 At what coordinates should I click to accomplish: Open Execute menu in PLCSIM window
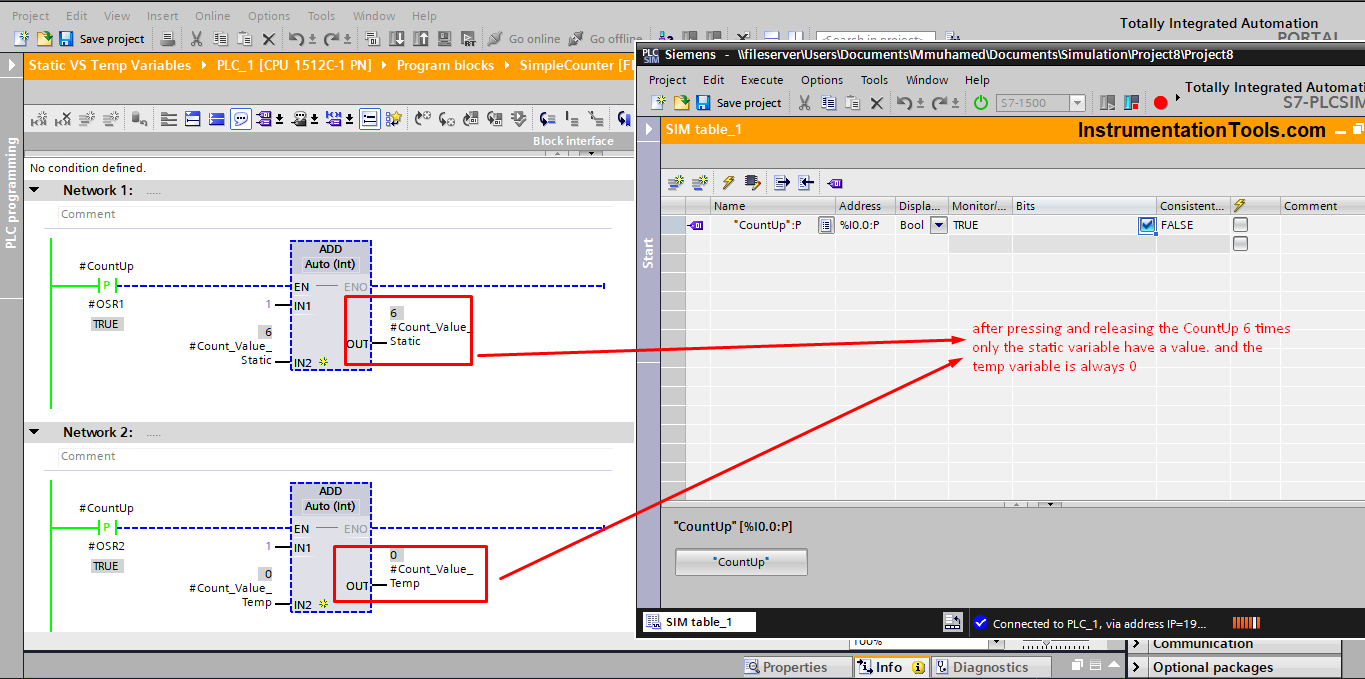point(762,80)
